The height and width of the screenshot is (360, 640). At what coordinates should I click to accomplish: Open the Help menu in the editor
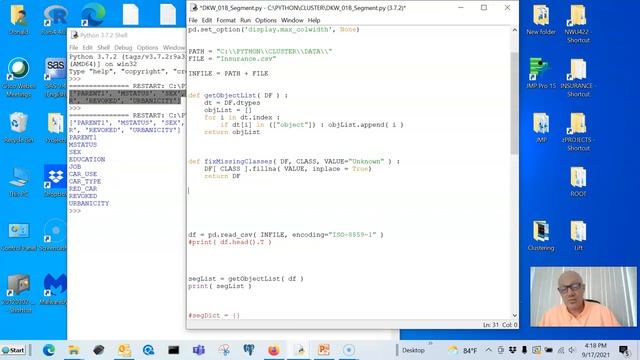coord(314,20)
